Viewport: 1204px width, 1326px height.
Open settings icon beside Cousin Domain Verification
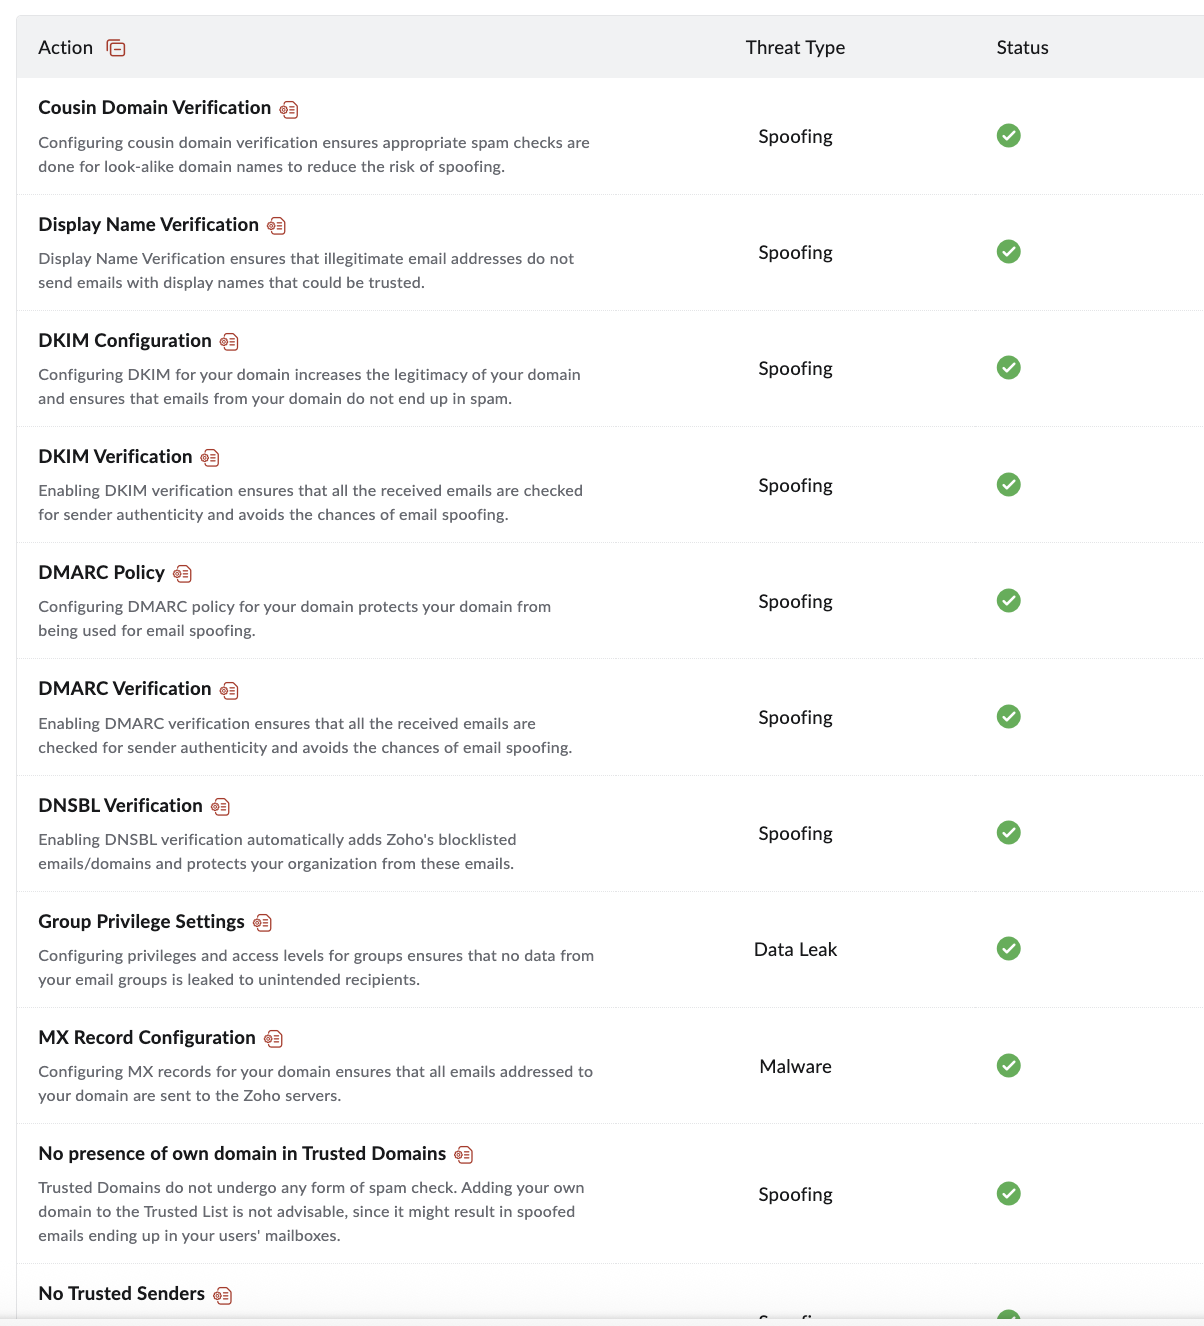tap(289, 109)
